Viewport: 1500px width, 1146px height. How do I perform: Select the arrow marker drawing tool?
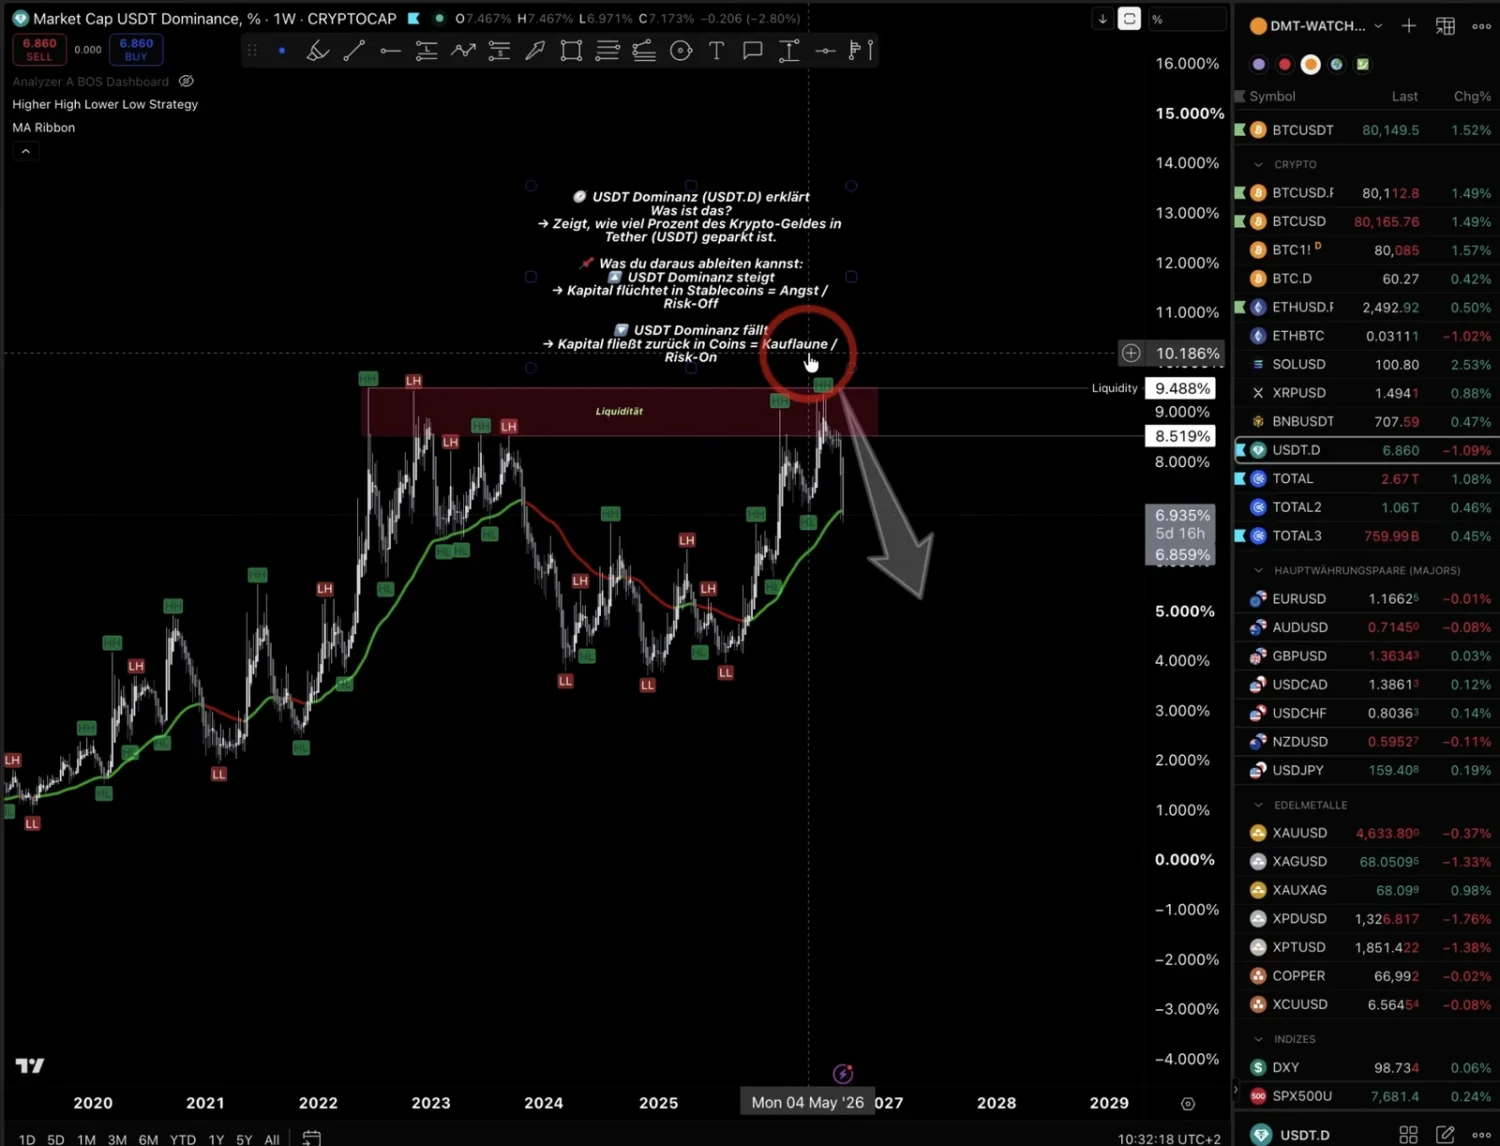coord(535,50)
